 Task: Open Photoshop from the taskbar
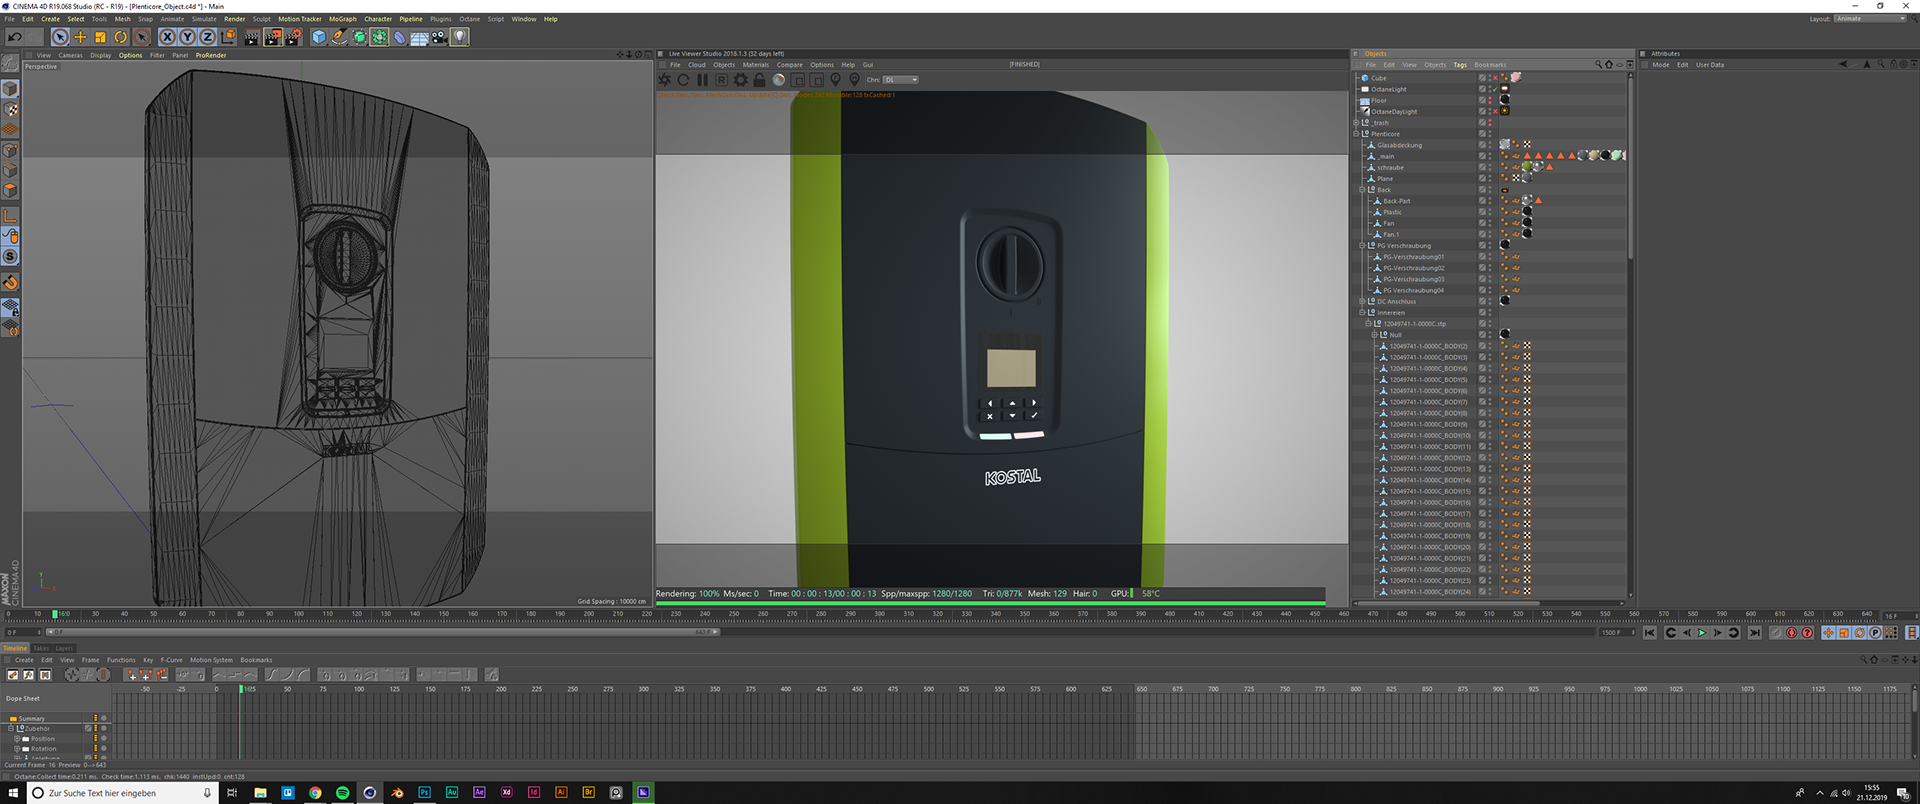pos(424,793)
